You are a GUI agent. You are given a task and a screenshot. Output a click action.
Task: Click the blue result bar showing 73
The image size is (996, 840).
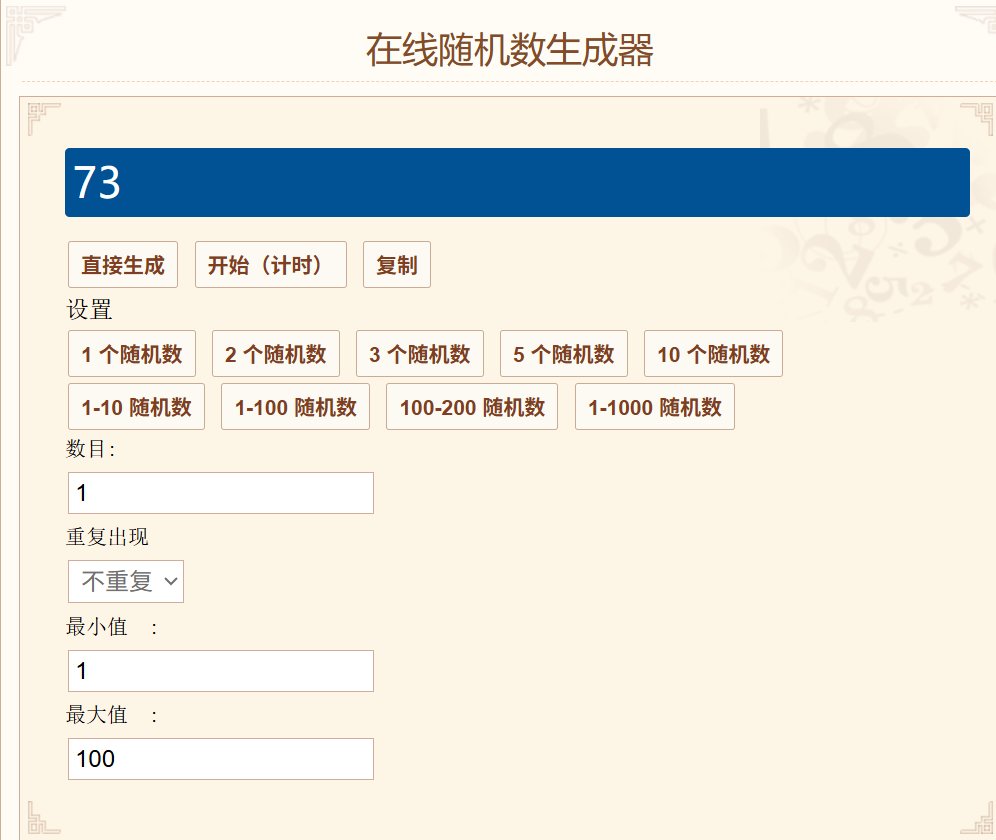pos(517,183)
